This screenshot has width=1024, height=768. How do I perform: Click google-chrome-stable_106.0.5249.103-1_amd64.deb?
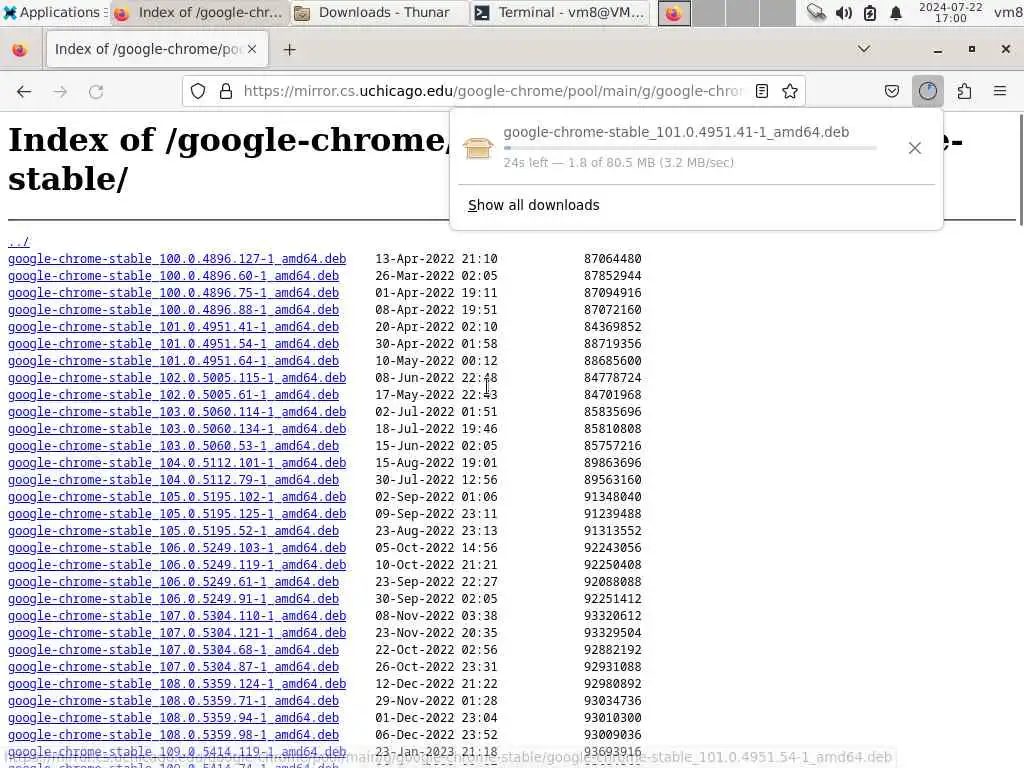(x=177, y=547)
